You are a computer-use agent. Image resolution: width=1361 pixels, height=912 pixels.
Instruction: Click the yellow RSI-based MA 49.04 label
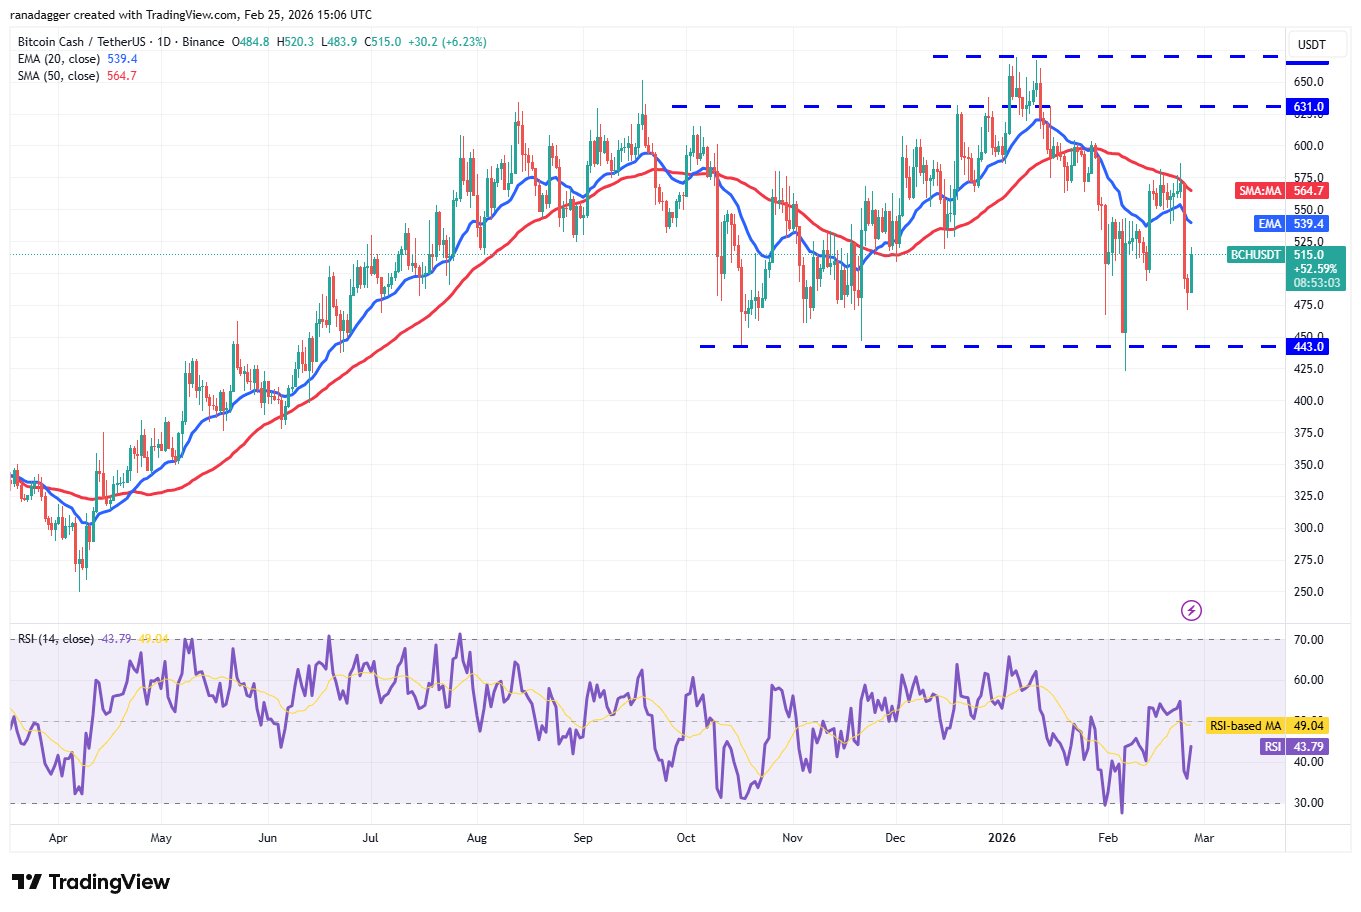[1267, 726]
